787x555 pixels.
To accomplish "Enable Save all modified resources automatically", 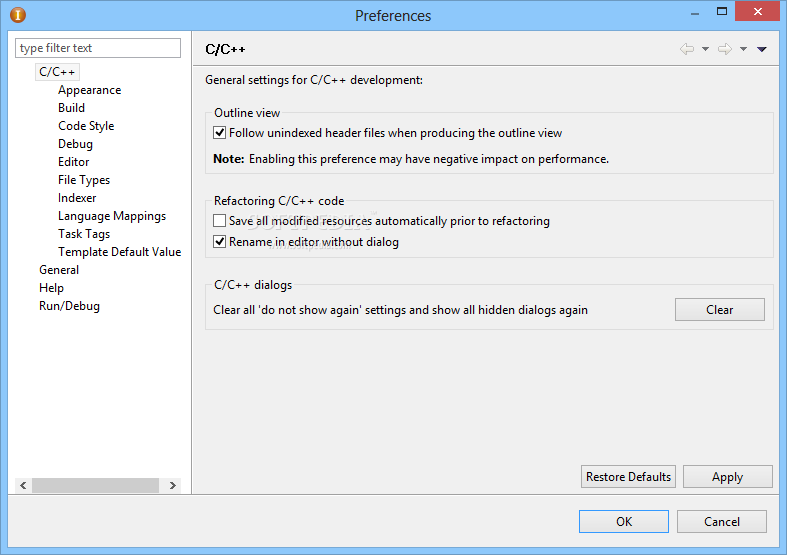I will 219,221.
